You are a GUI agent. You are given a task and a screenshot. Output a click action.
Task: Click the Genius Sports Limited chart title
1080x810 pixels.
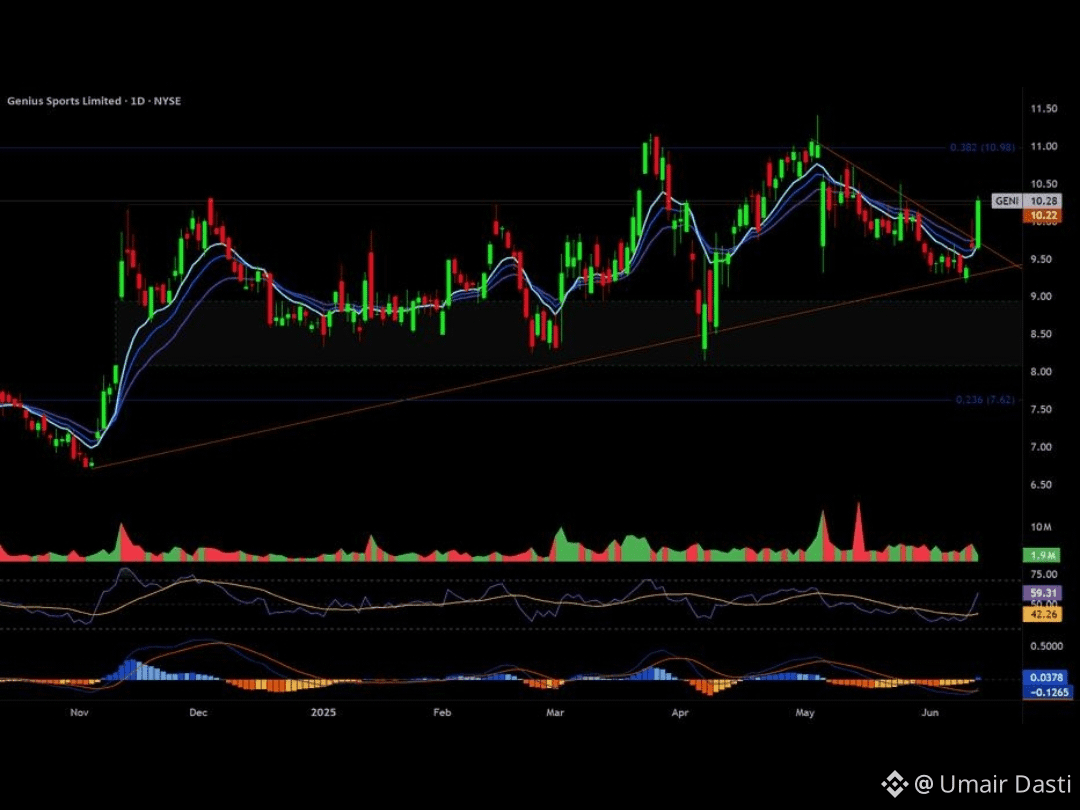94,101
